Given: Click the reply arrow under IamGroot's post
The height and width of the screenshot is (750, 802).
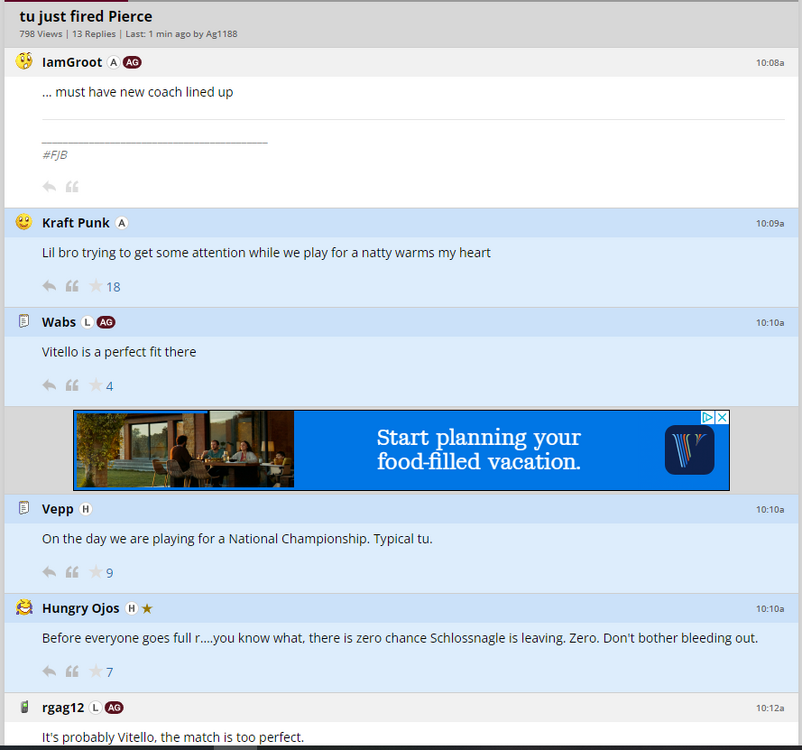Looking at the screenshot, I should point(49,187).
